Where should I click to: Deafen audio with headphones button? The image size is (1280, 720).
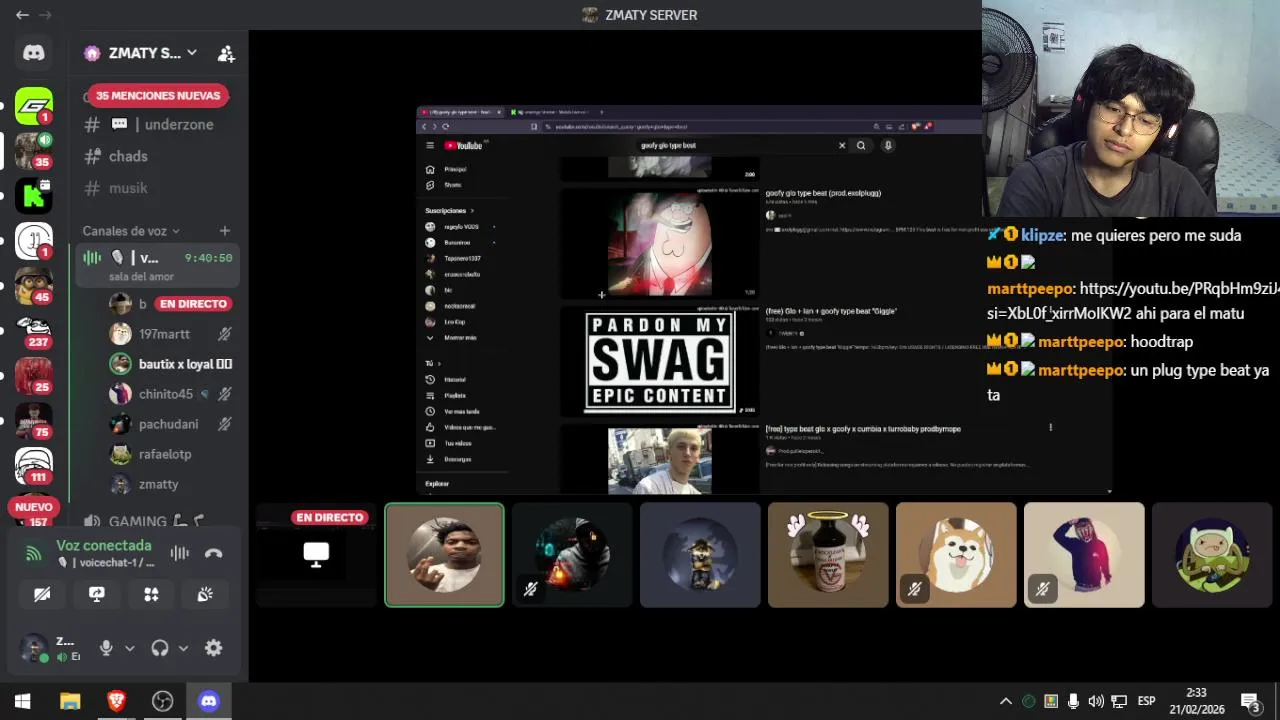pyautogui.click(x=159, y=648)
